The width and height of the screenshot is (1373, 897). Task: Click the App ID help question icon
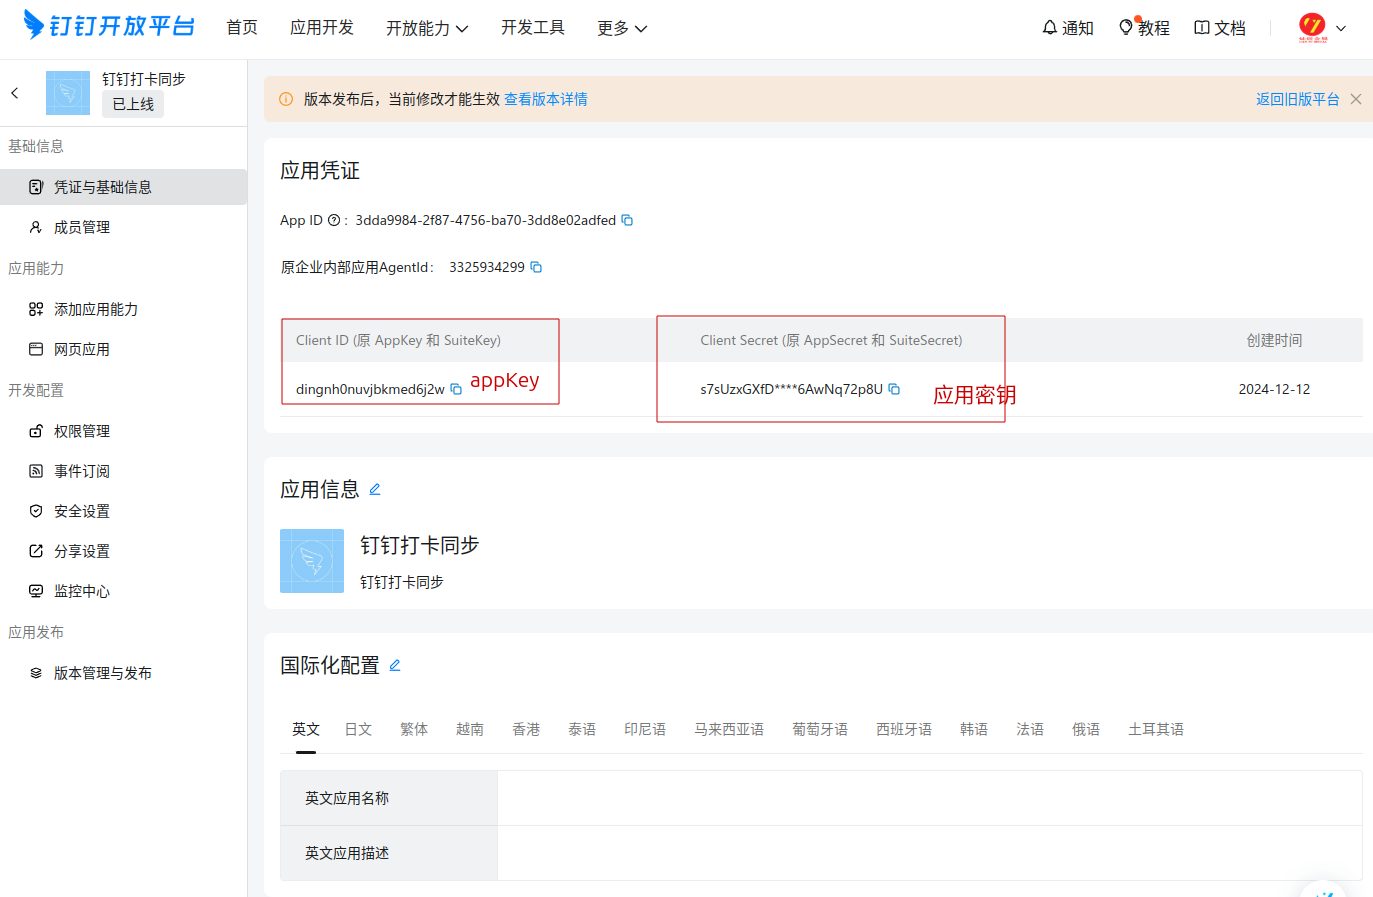pyautogui.click(x=334, y=220)
